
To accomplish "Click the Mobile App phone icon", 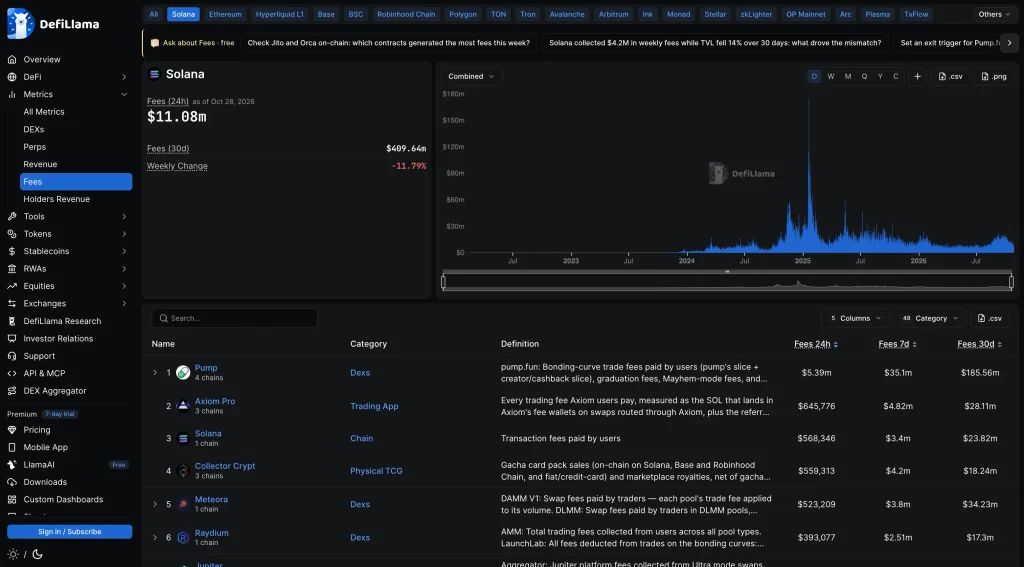I will click(x=12, y=447).
